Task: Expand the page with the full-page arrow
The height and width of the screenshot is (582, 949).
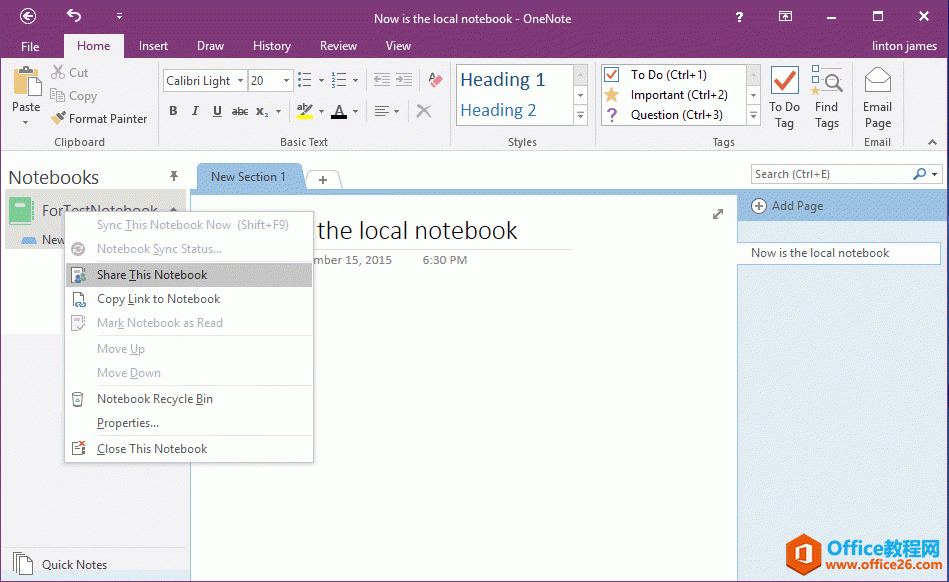Action: (x=717, y=214)
